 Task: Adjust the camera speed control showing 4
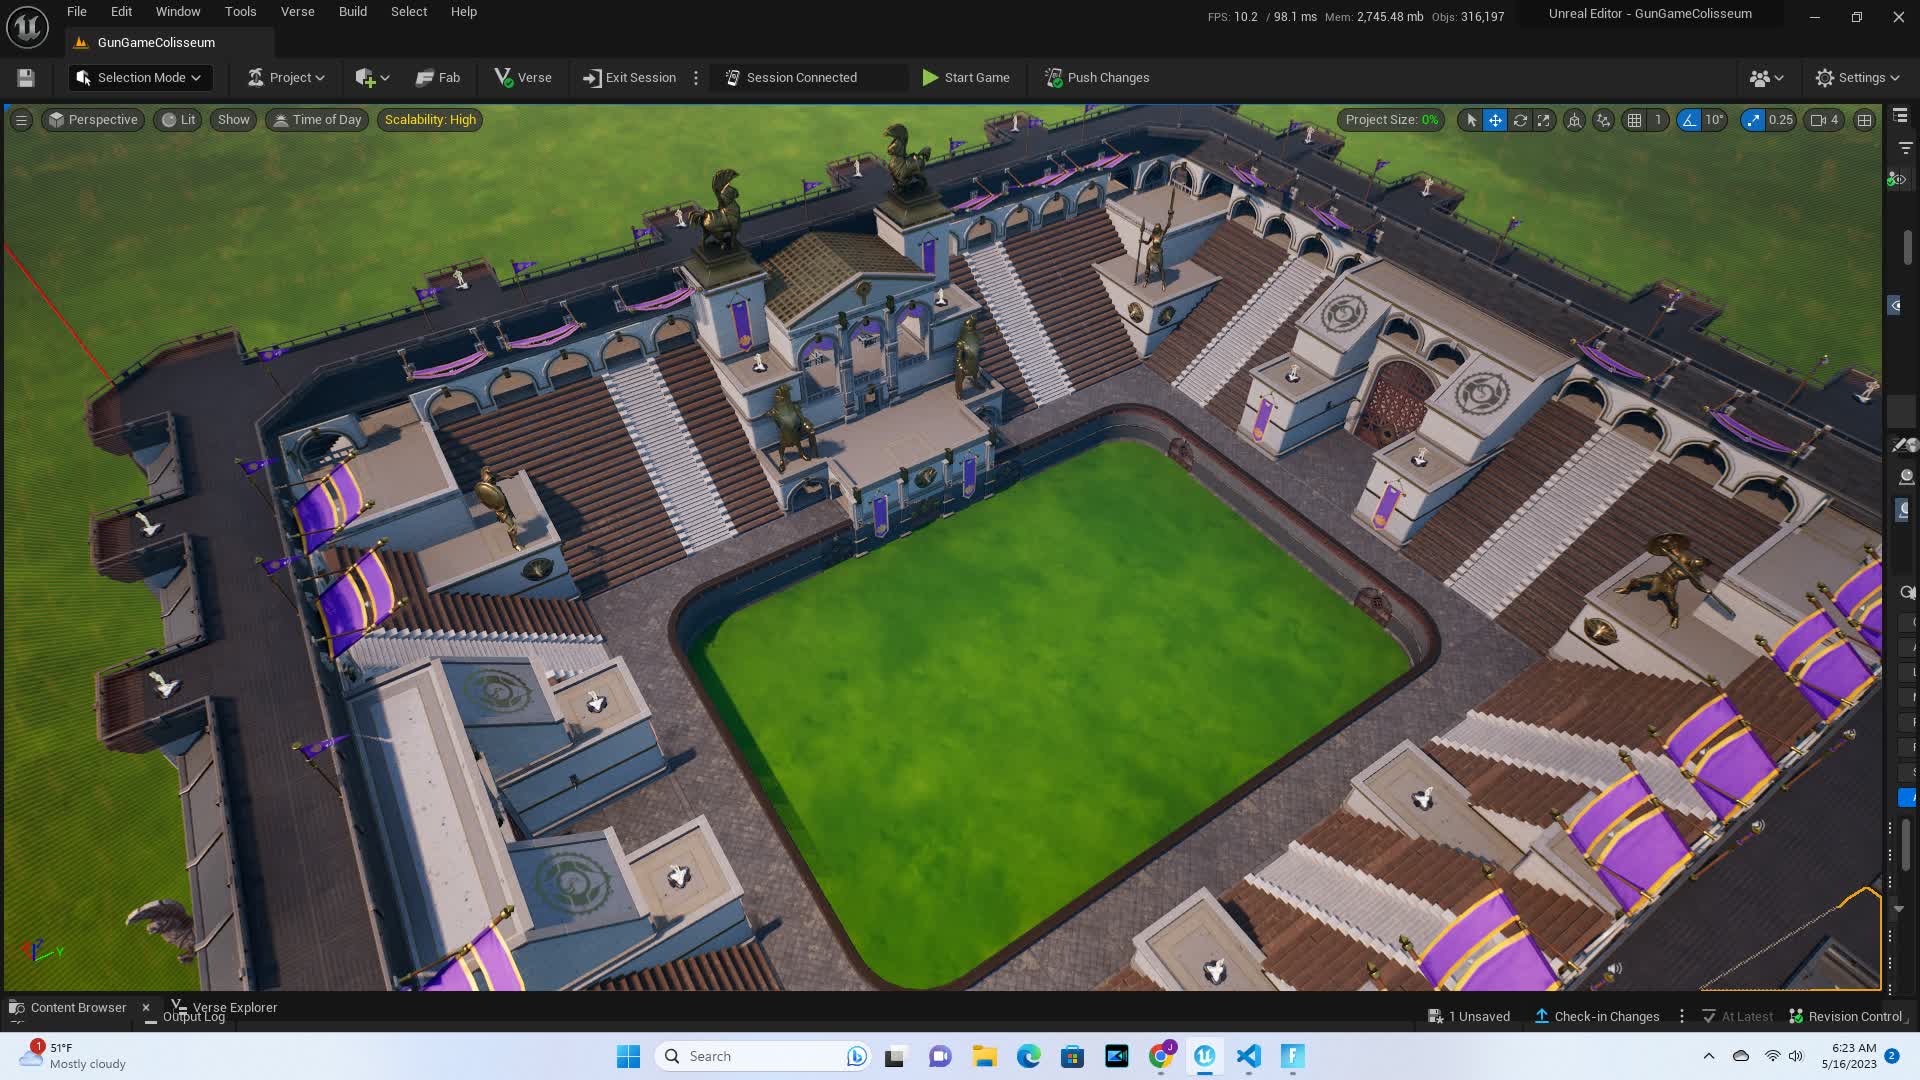[1823, 120]
